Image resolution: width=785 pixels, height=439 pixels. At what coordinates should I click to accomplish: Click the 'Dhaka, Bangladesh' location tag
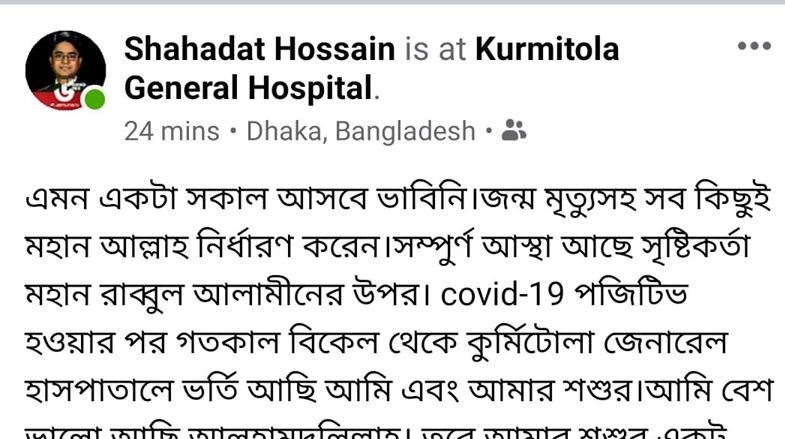pyautogui.click(x=360, y=132)
